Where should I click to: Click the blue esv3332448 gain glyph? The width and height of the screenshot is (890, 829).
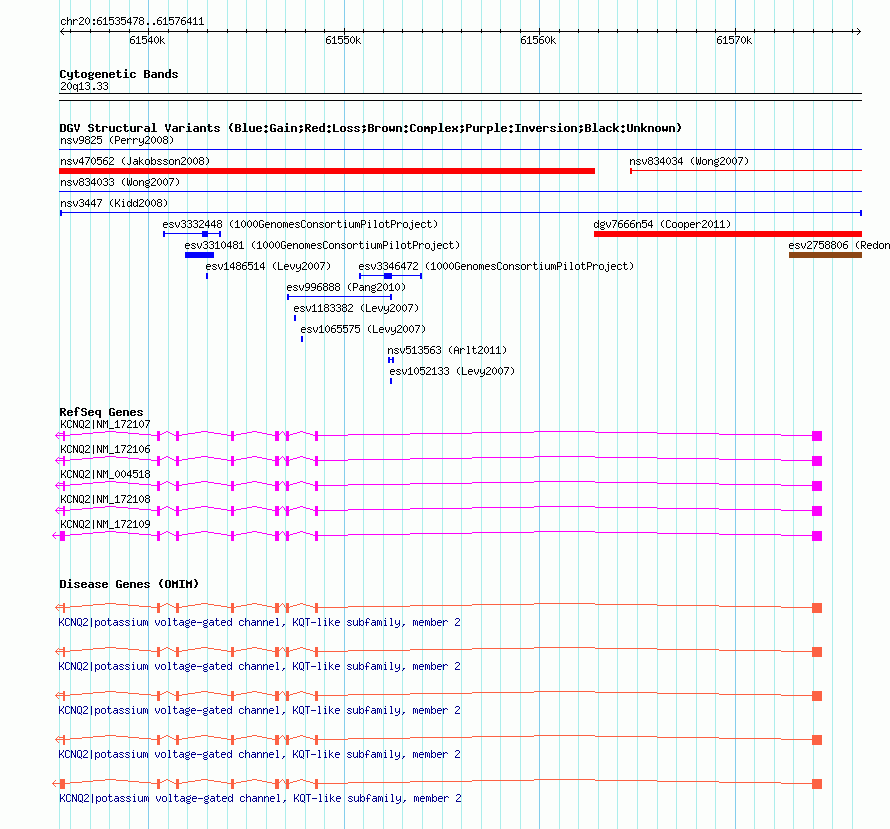coord(192,234)
